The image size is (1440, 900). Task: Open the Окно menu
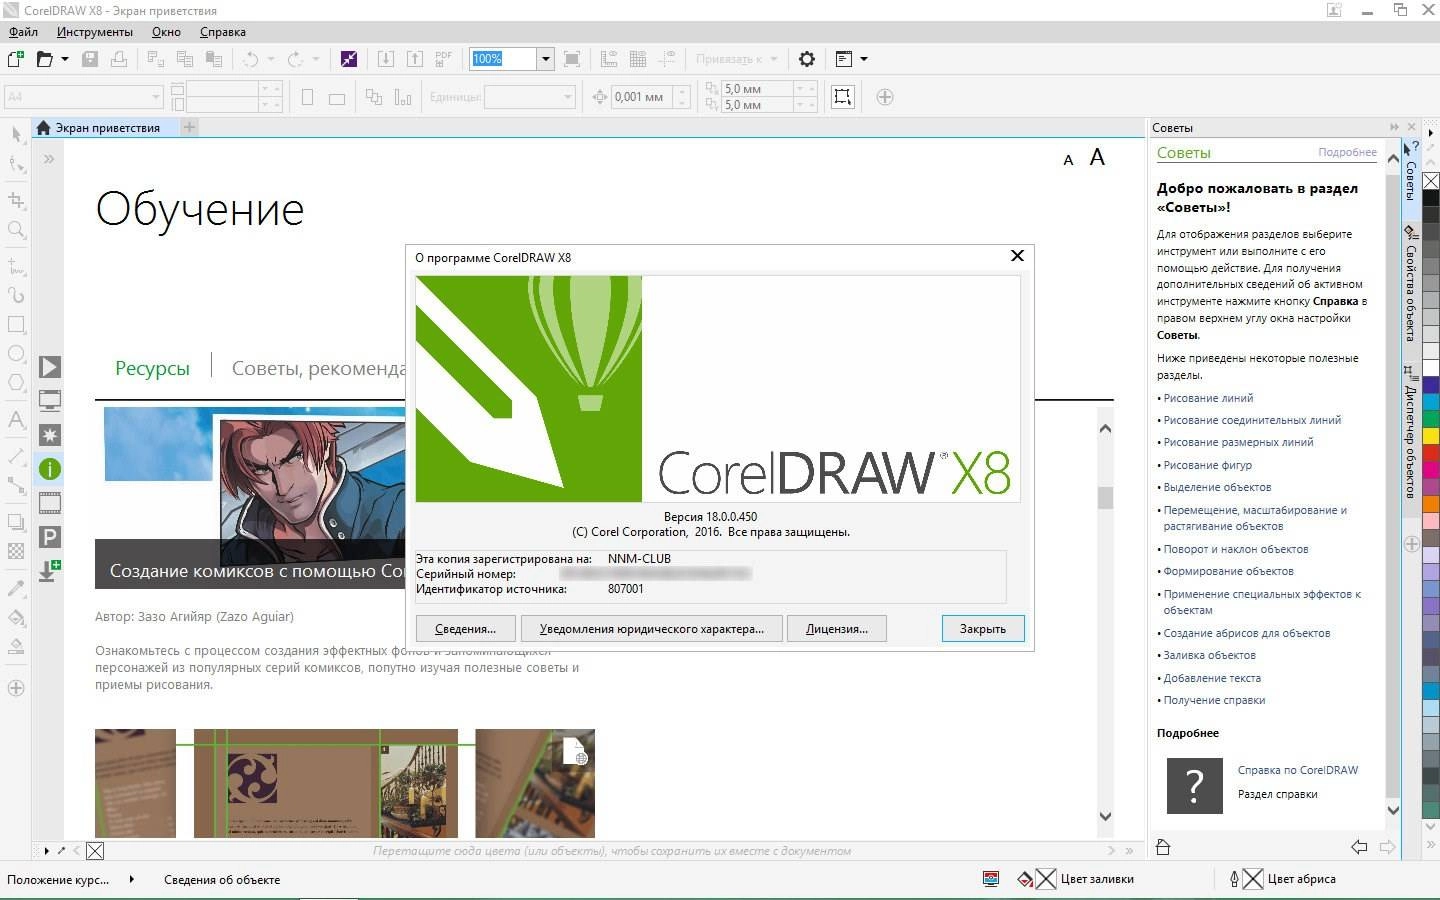point(166,31)
